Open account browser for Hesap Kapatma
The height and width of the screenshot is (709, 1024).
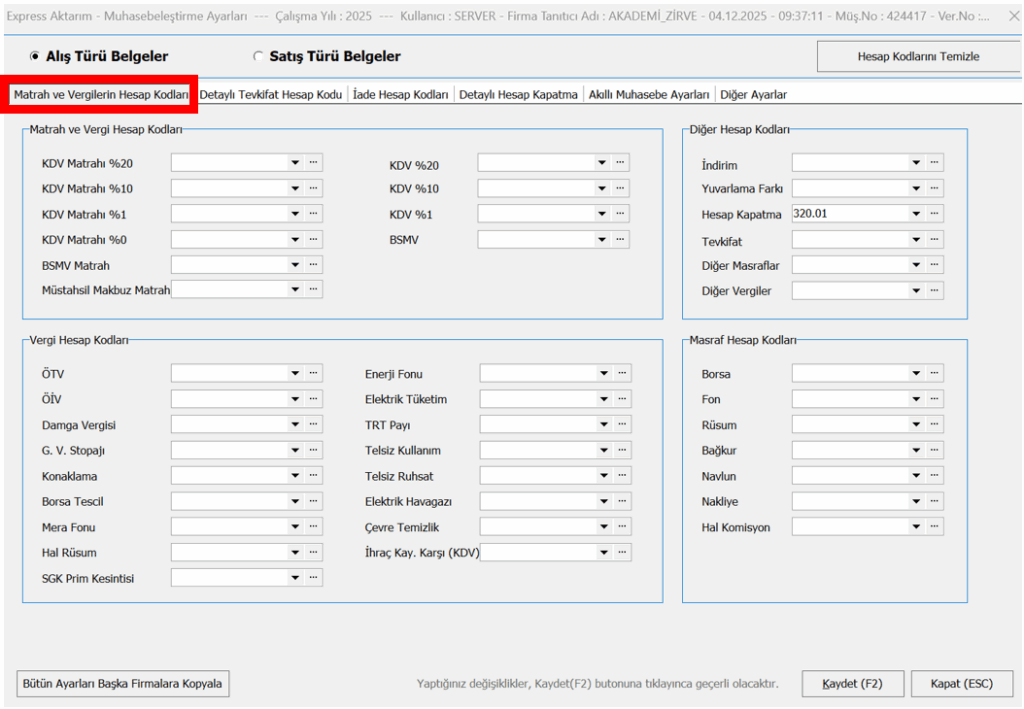click(935, 213)
